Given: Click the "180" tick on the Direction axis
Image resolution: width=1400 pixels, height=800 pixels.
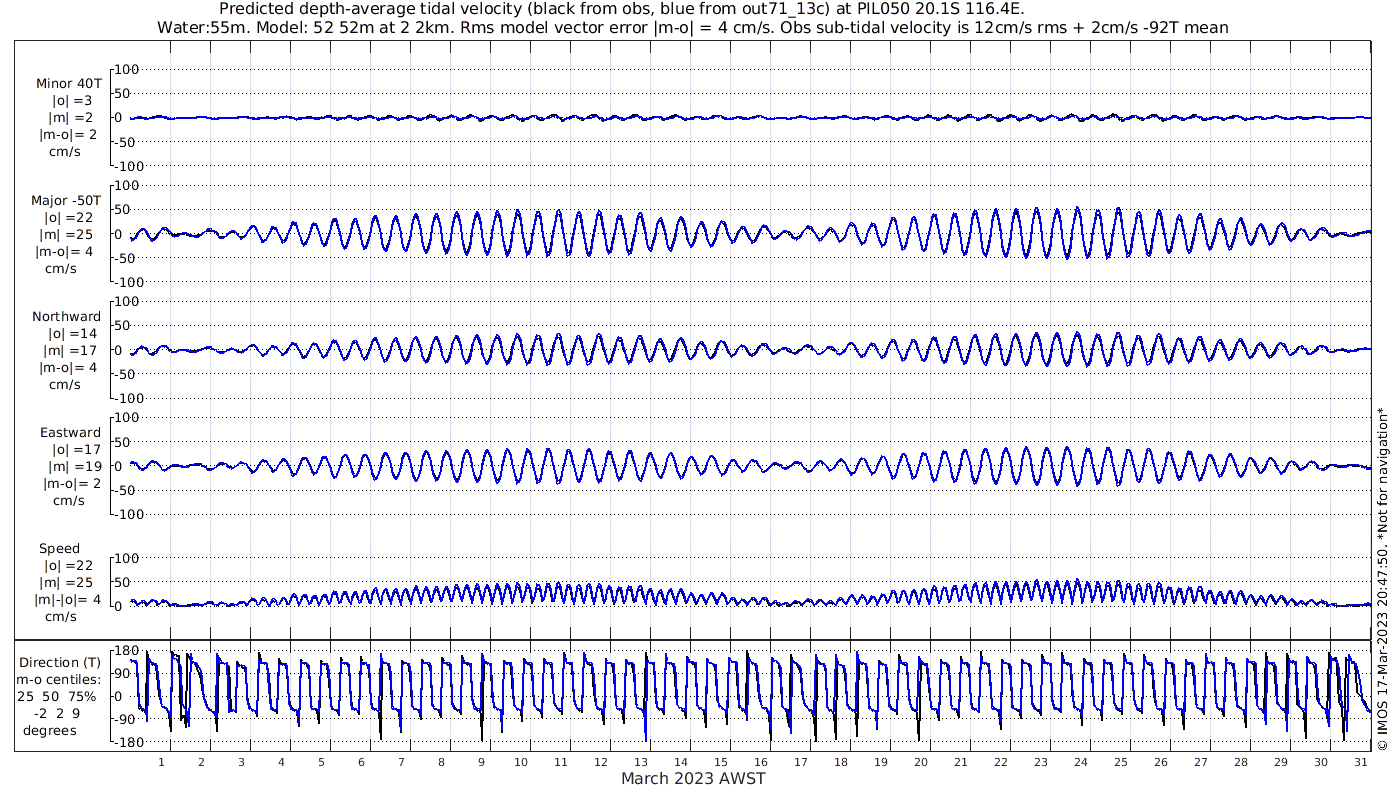Looking at the screenshot, I should click(125, 651).
